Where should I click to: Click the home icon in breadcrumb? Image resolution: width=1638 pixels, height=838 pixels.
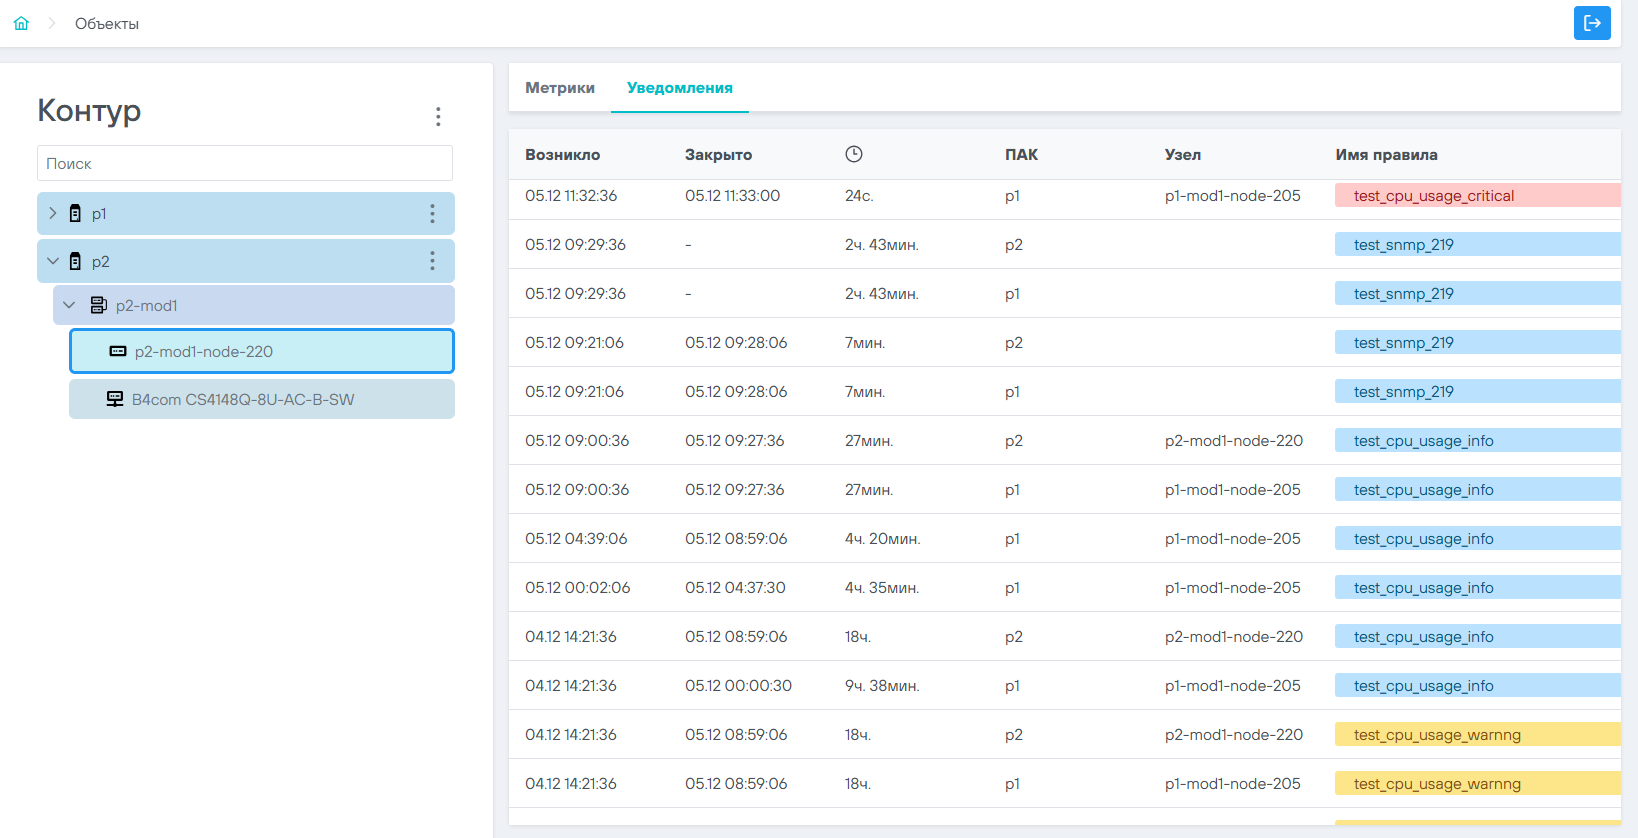21,23
